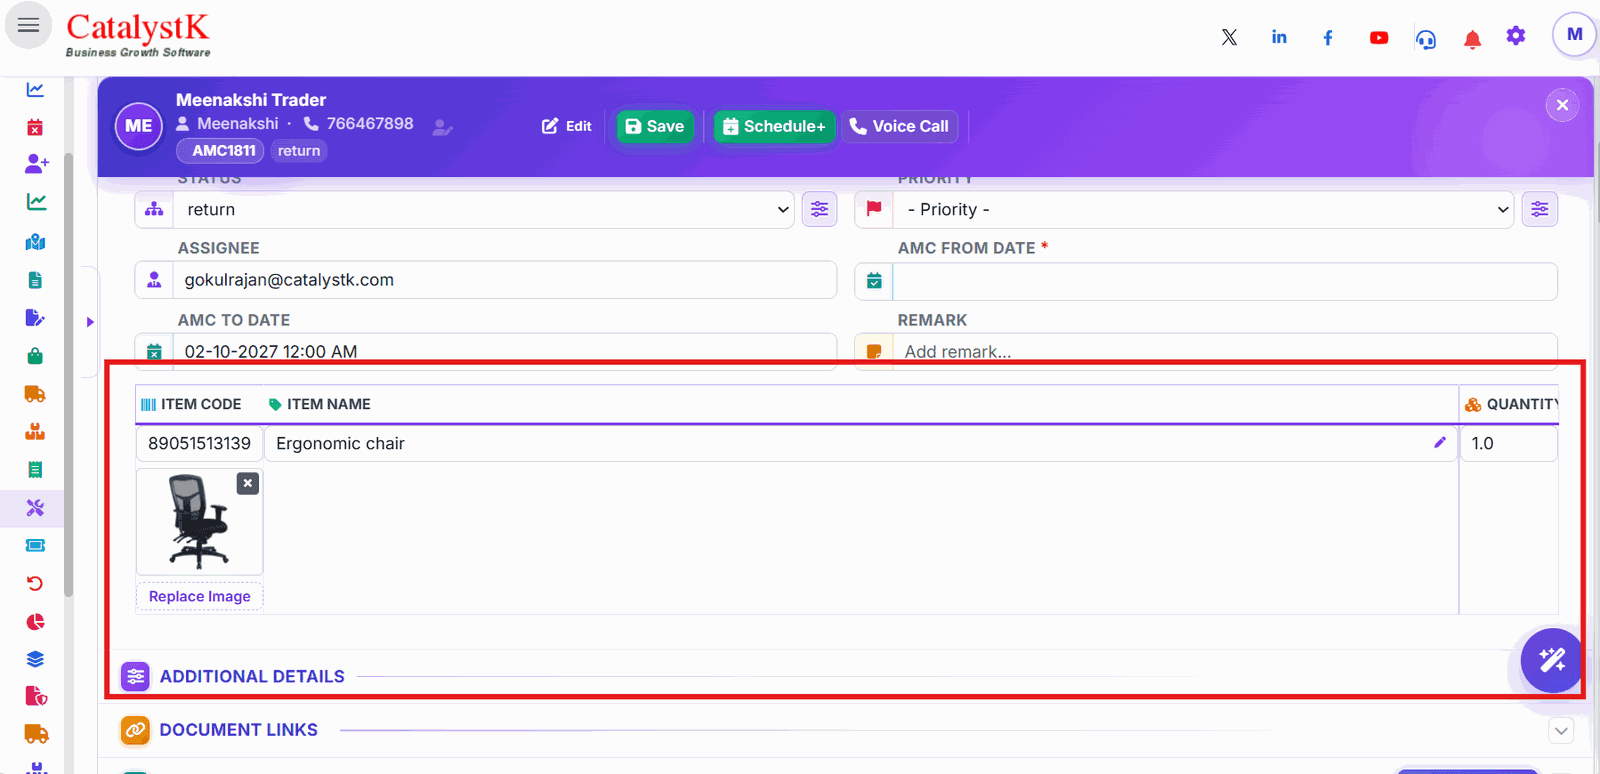The height and width of the screenshot is (774, 1600).
Task: Click the user-edit icon beside phone number
Action: click(x=442, y=127)
